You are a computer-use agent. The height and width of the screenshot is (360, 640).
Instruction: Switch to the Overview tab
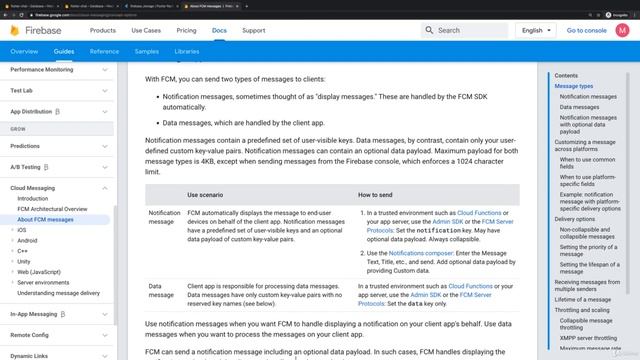pos(24,51)
